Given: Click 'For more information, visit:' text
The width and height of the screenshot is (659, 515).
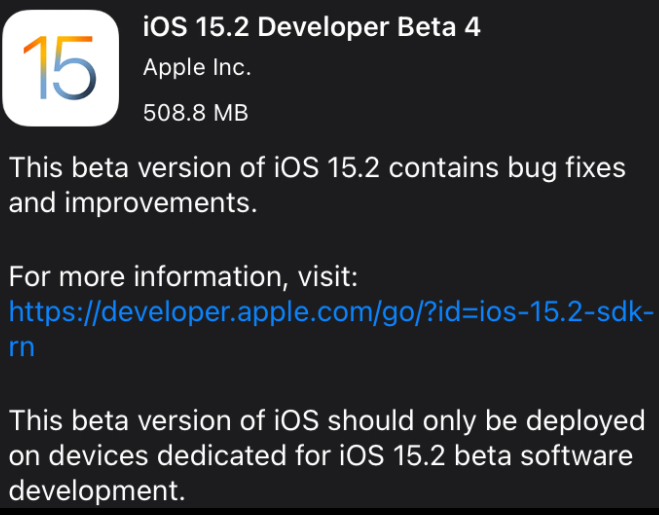Looking at the screenshot, I should 183,276.
